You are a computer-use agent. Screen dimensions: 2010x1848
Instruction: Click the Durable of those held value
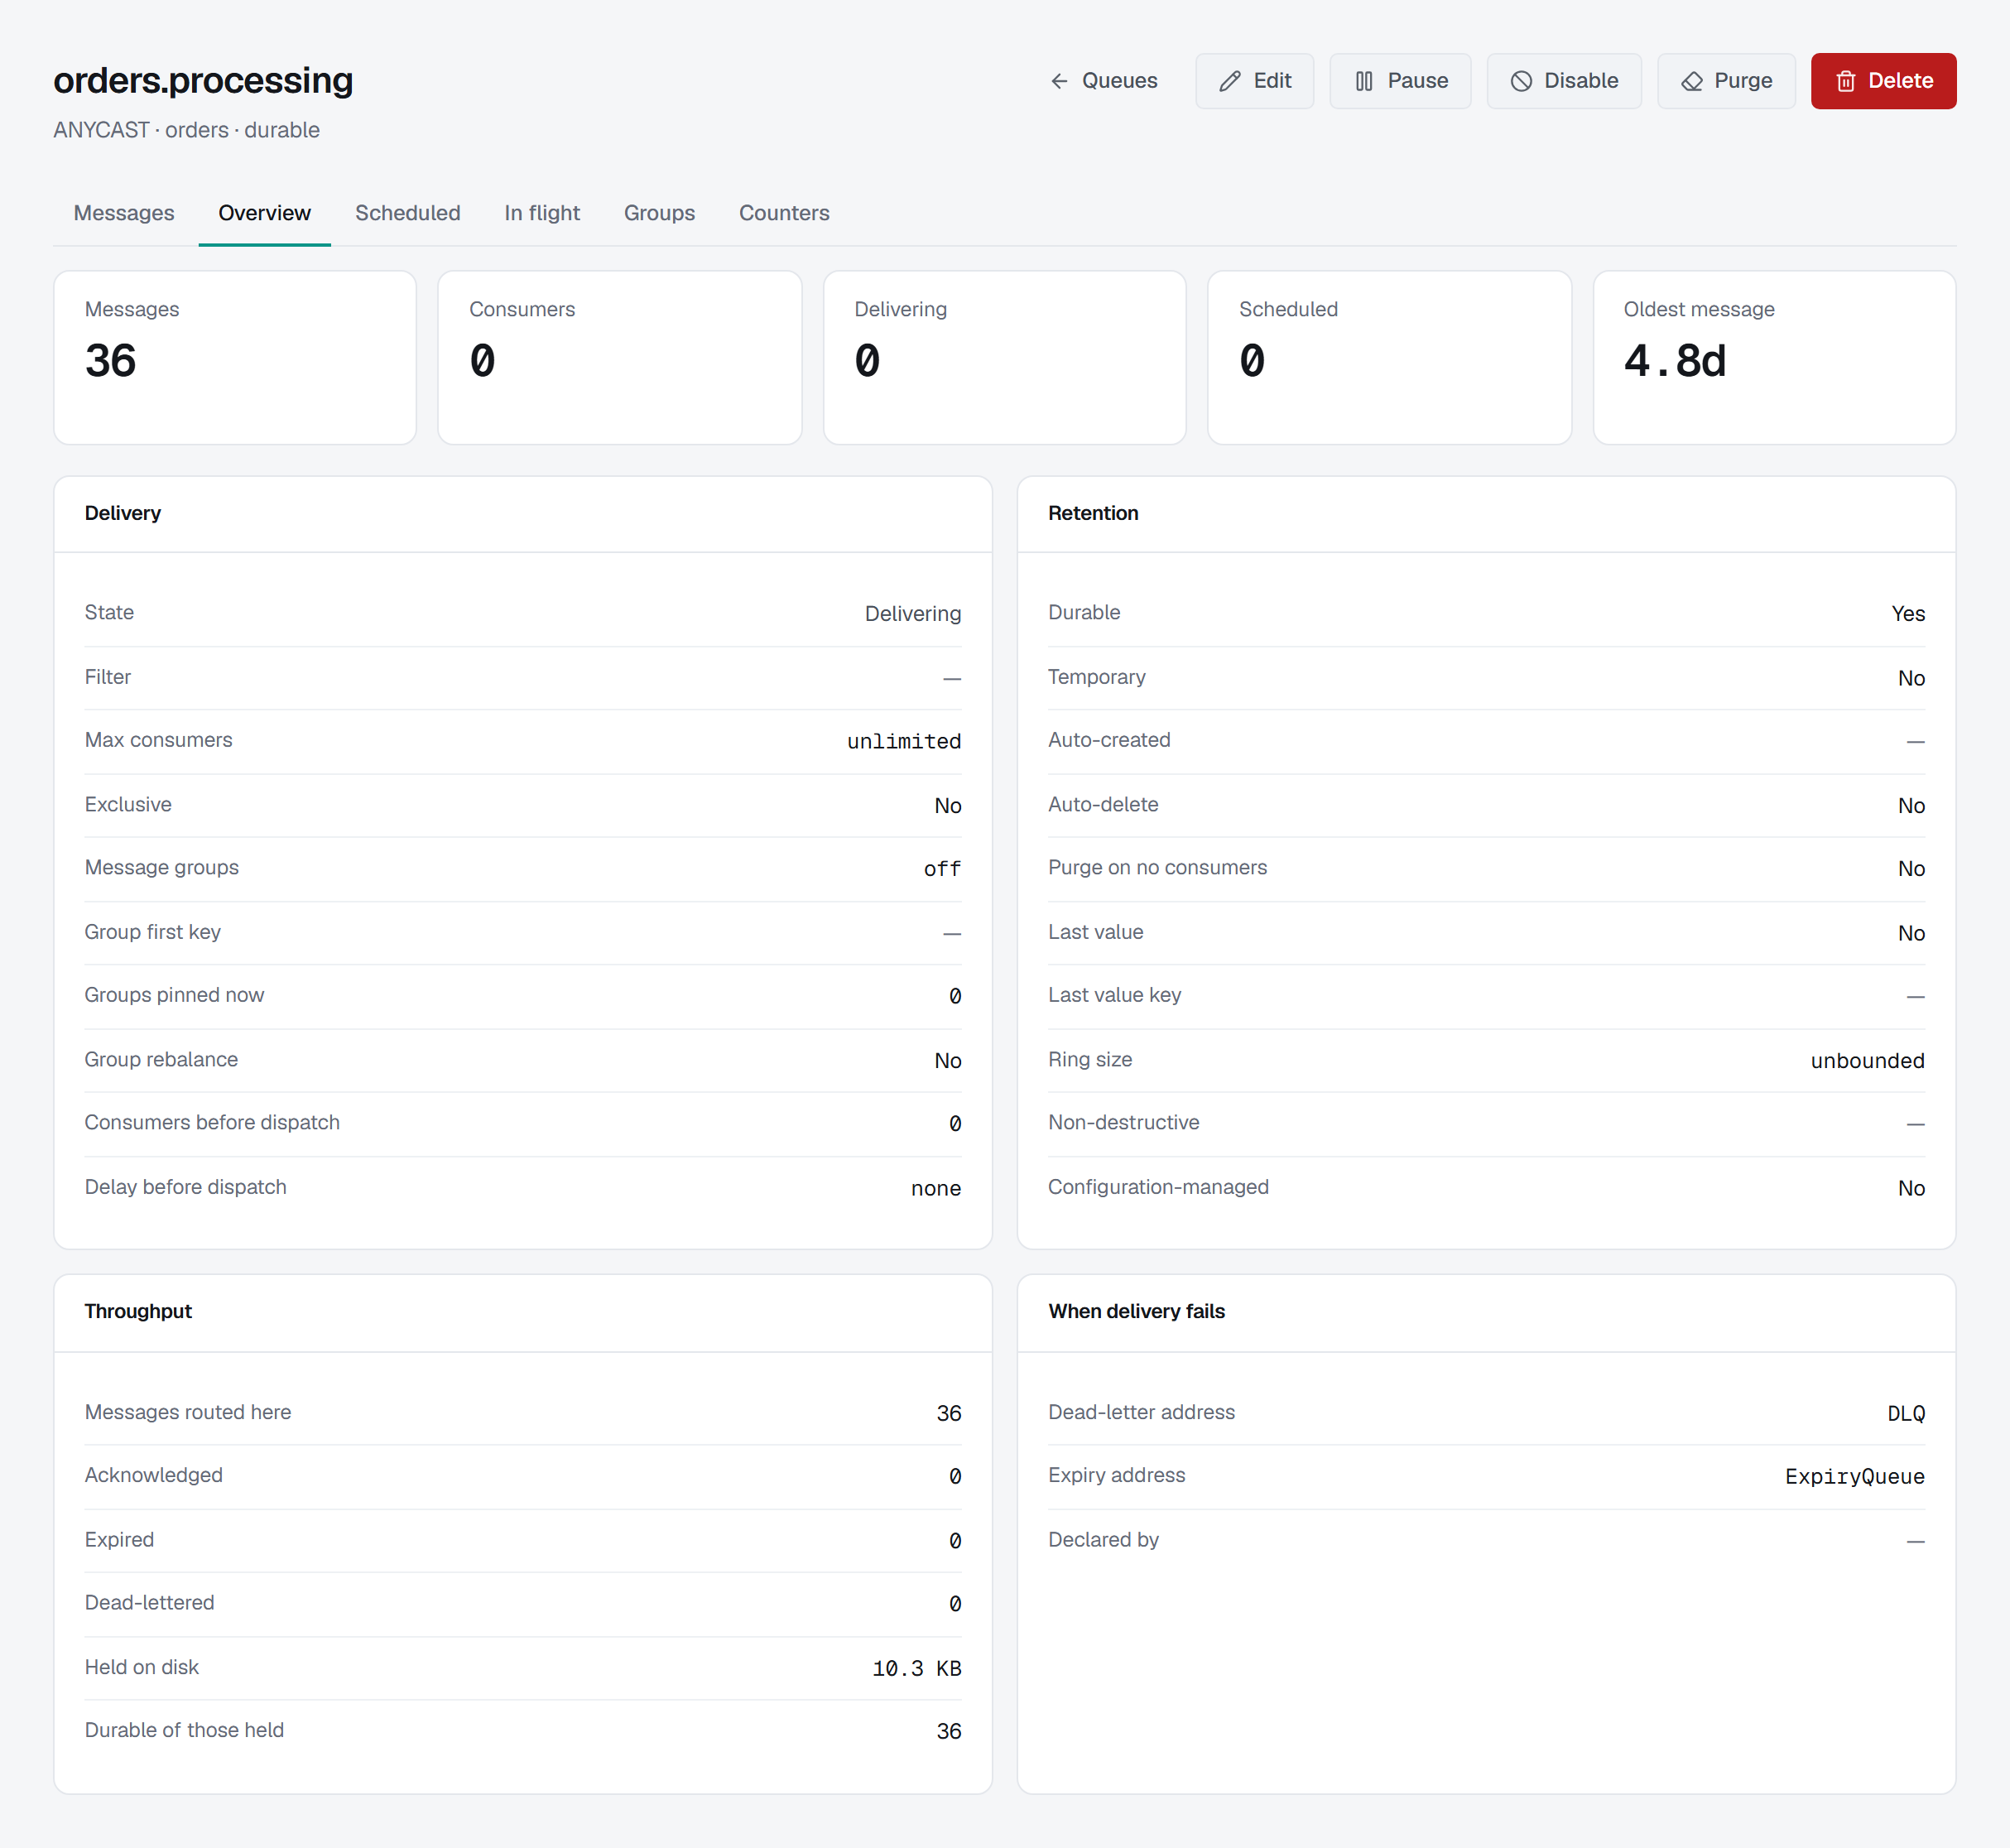pos(948,1731)
